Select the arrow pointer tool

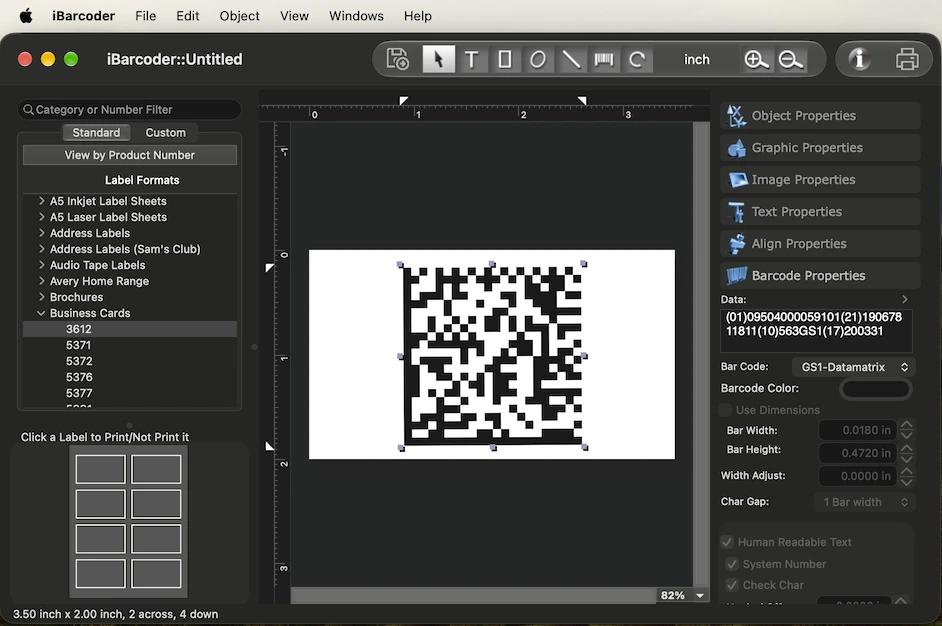click(439, 59)
